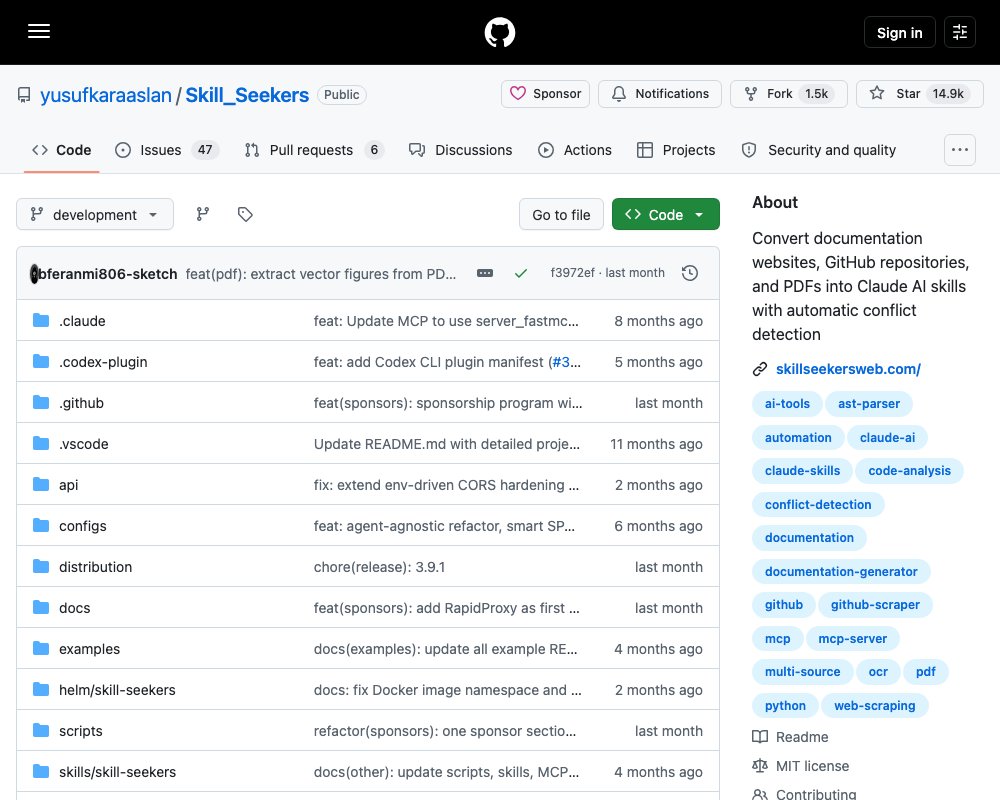Select the code-analysis topic tag
The width and height of the screenshot is (1000, 800).
(x=909, y=471)
